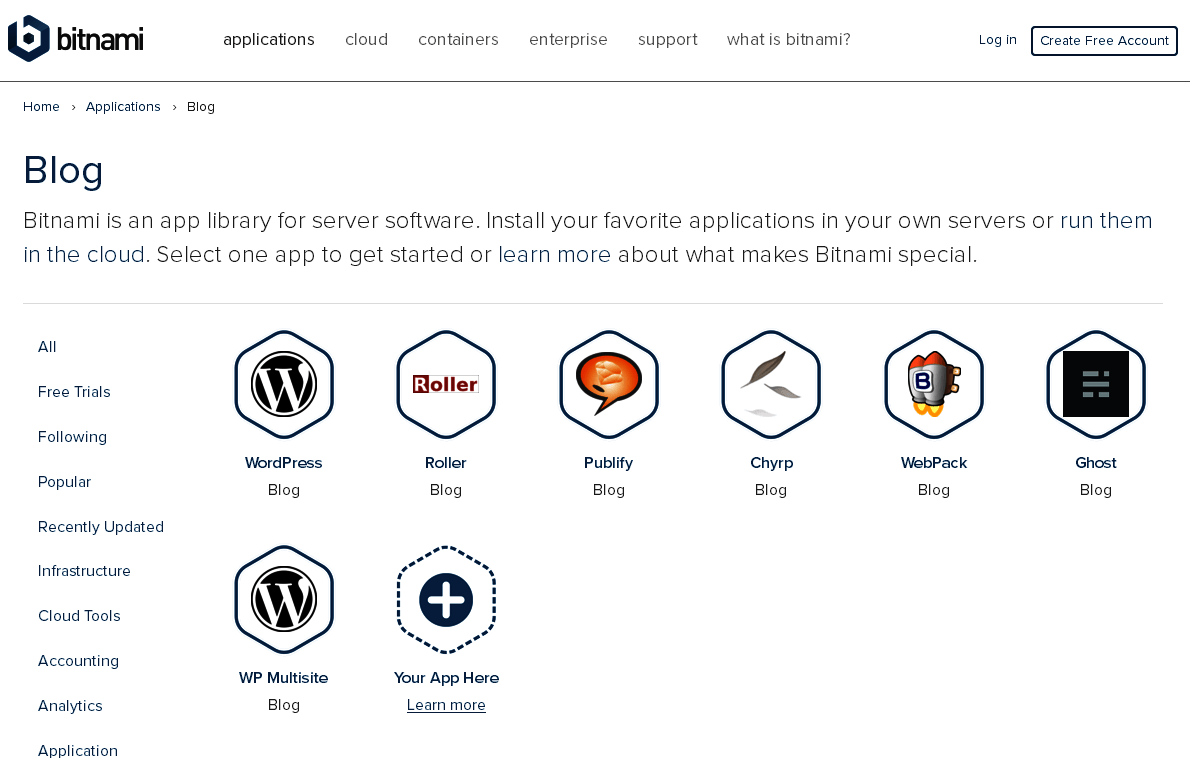Select the Roller blog icon
Screen dimensions: 1190x758
[x=446, y=384]
